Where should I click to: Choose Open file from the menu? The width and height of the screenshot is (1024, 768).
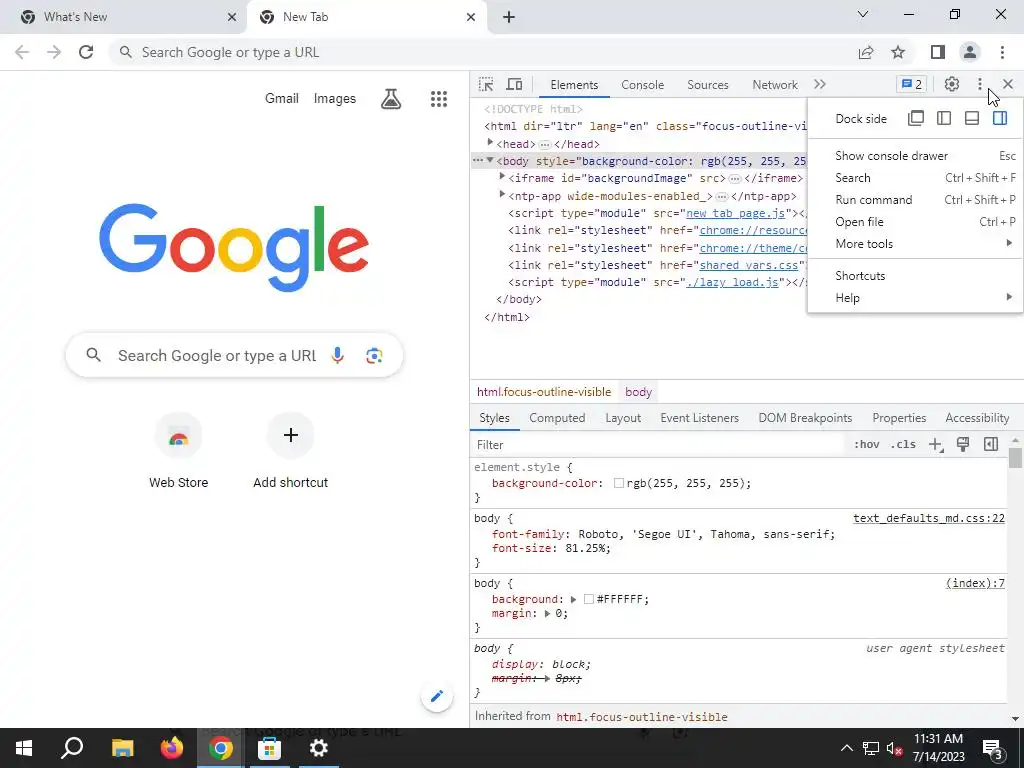point(916,222)
